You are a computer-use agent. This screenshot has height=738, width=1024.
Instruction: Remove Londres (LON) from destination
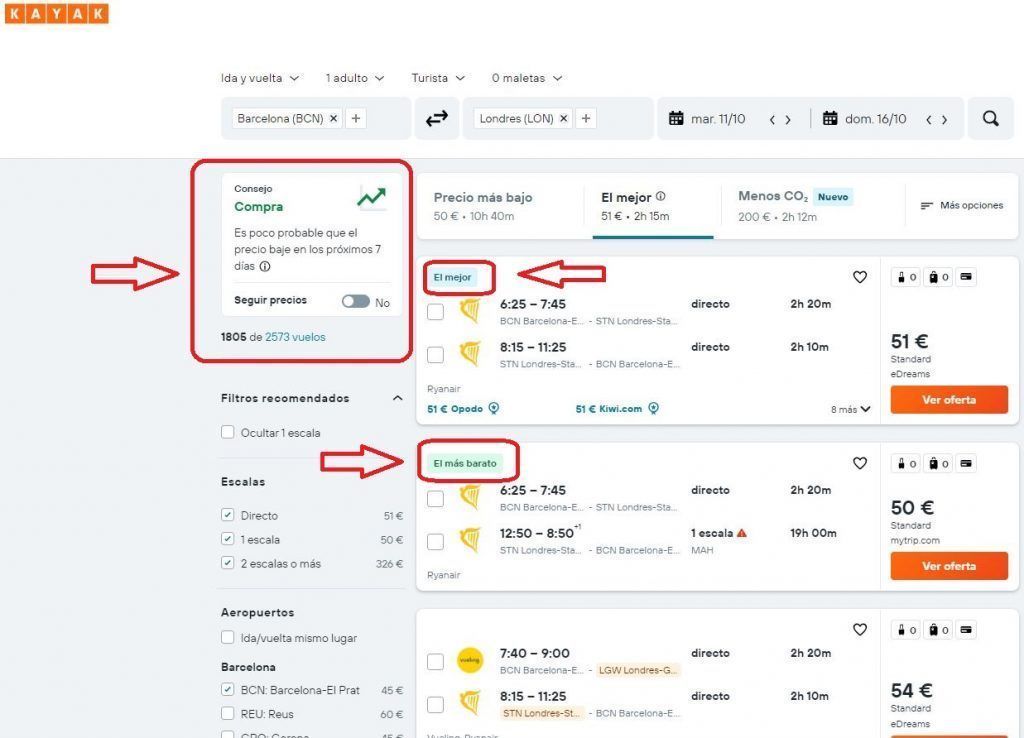click(564, 118)
